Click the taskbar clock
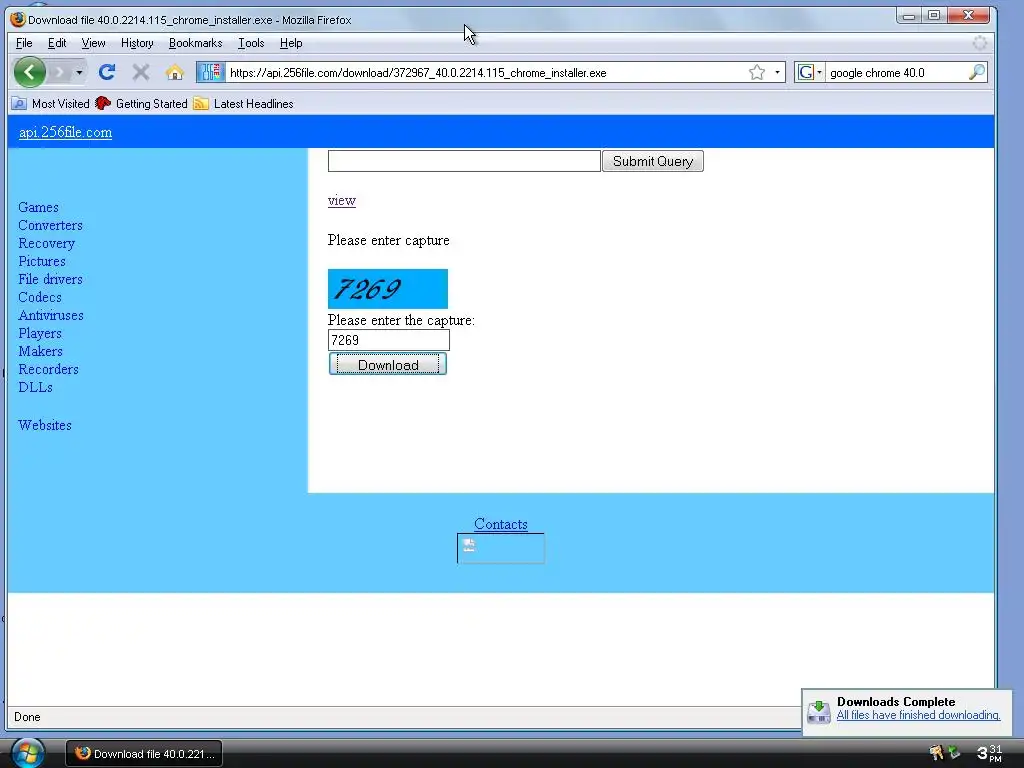The image size is (1024, 768). pyautogui.click(x=989, y=753)
